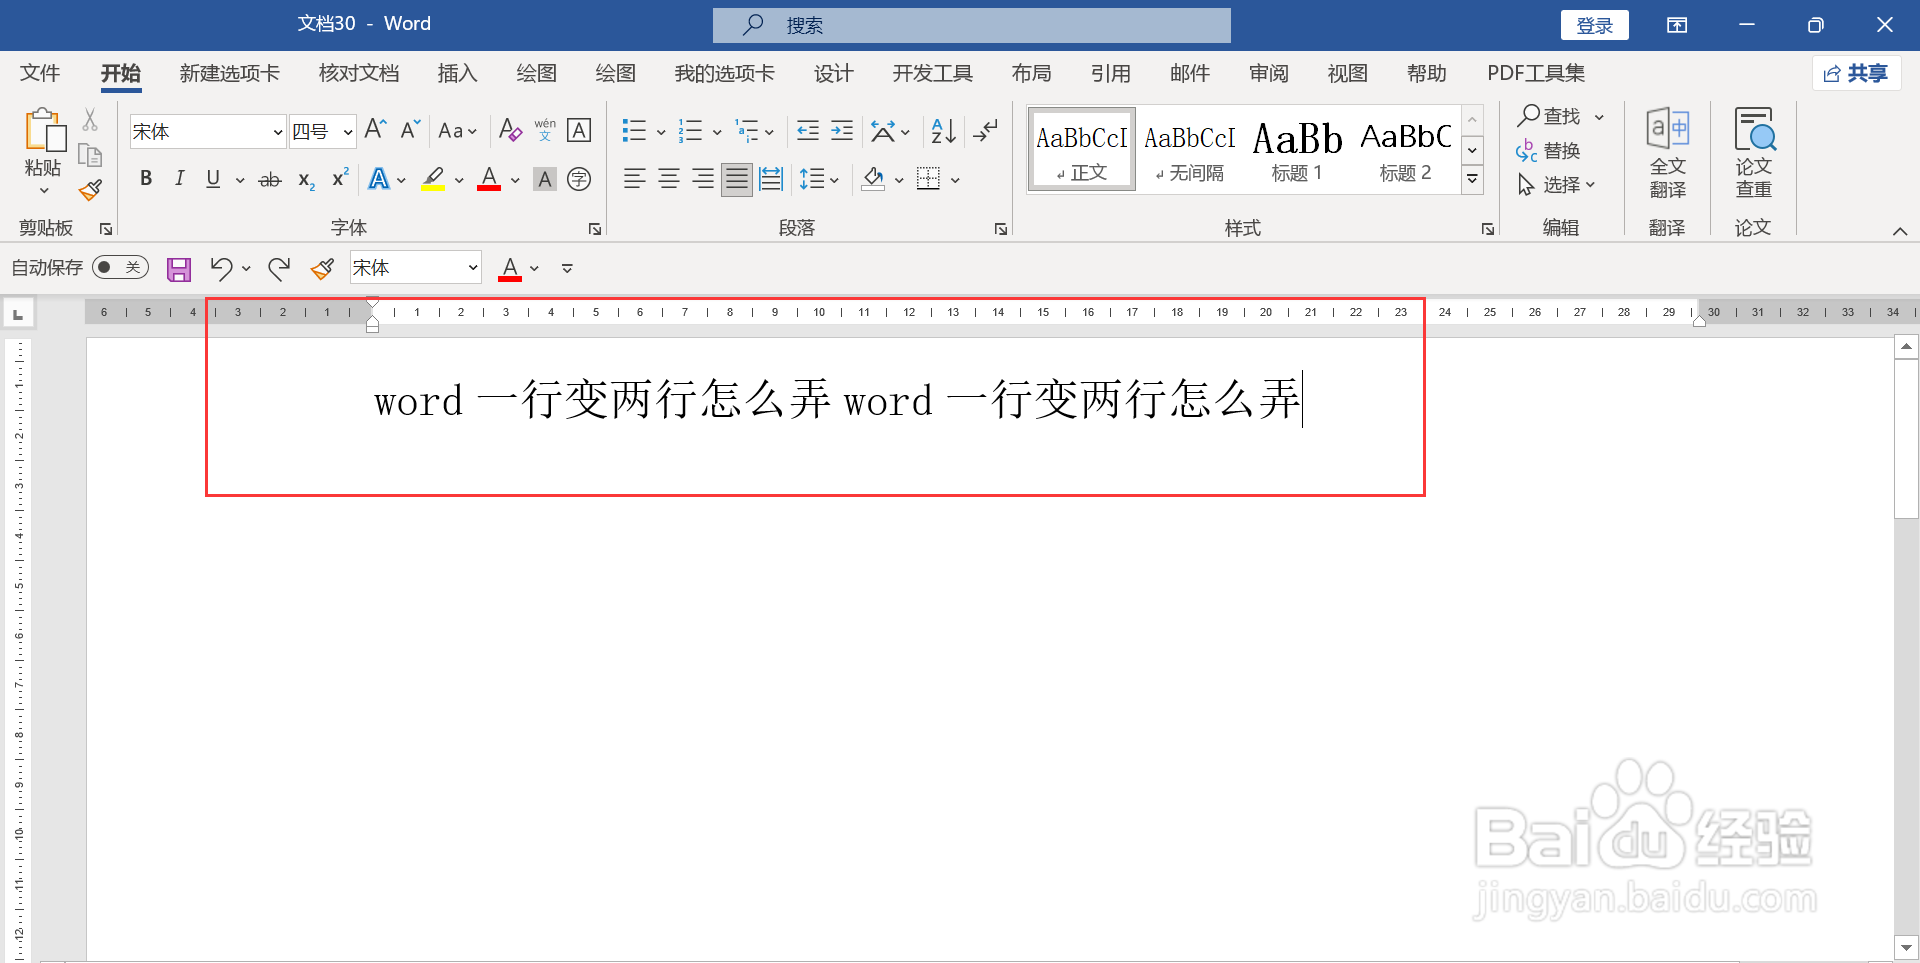Apply the 标题 1 style
Viewport: 1920px width, 963px height.
coord(1297,149)
